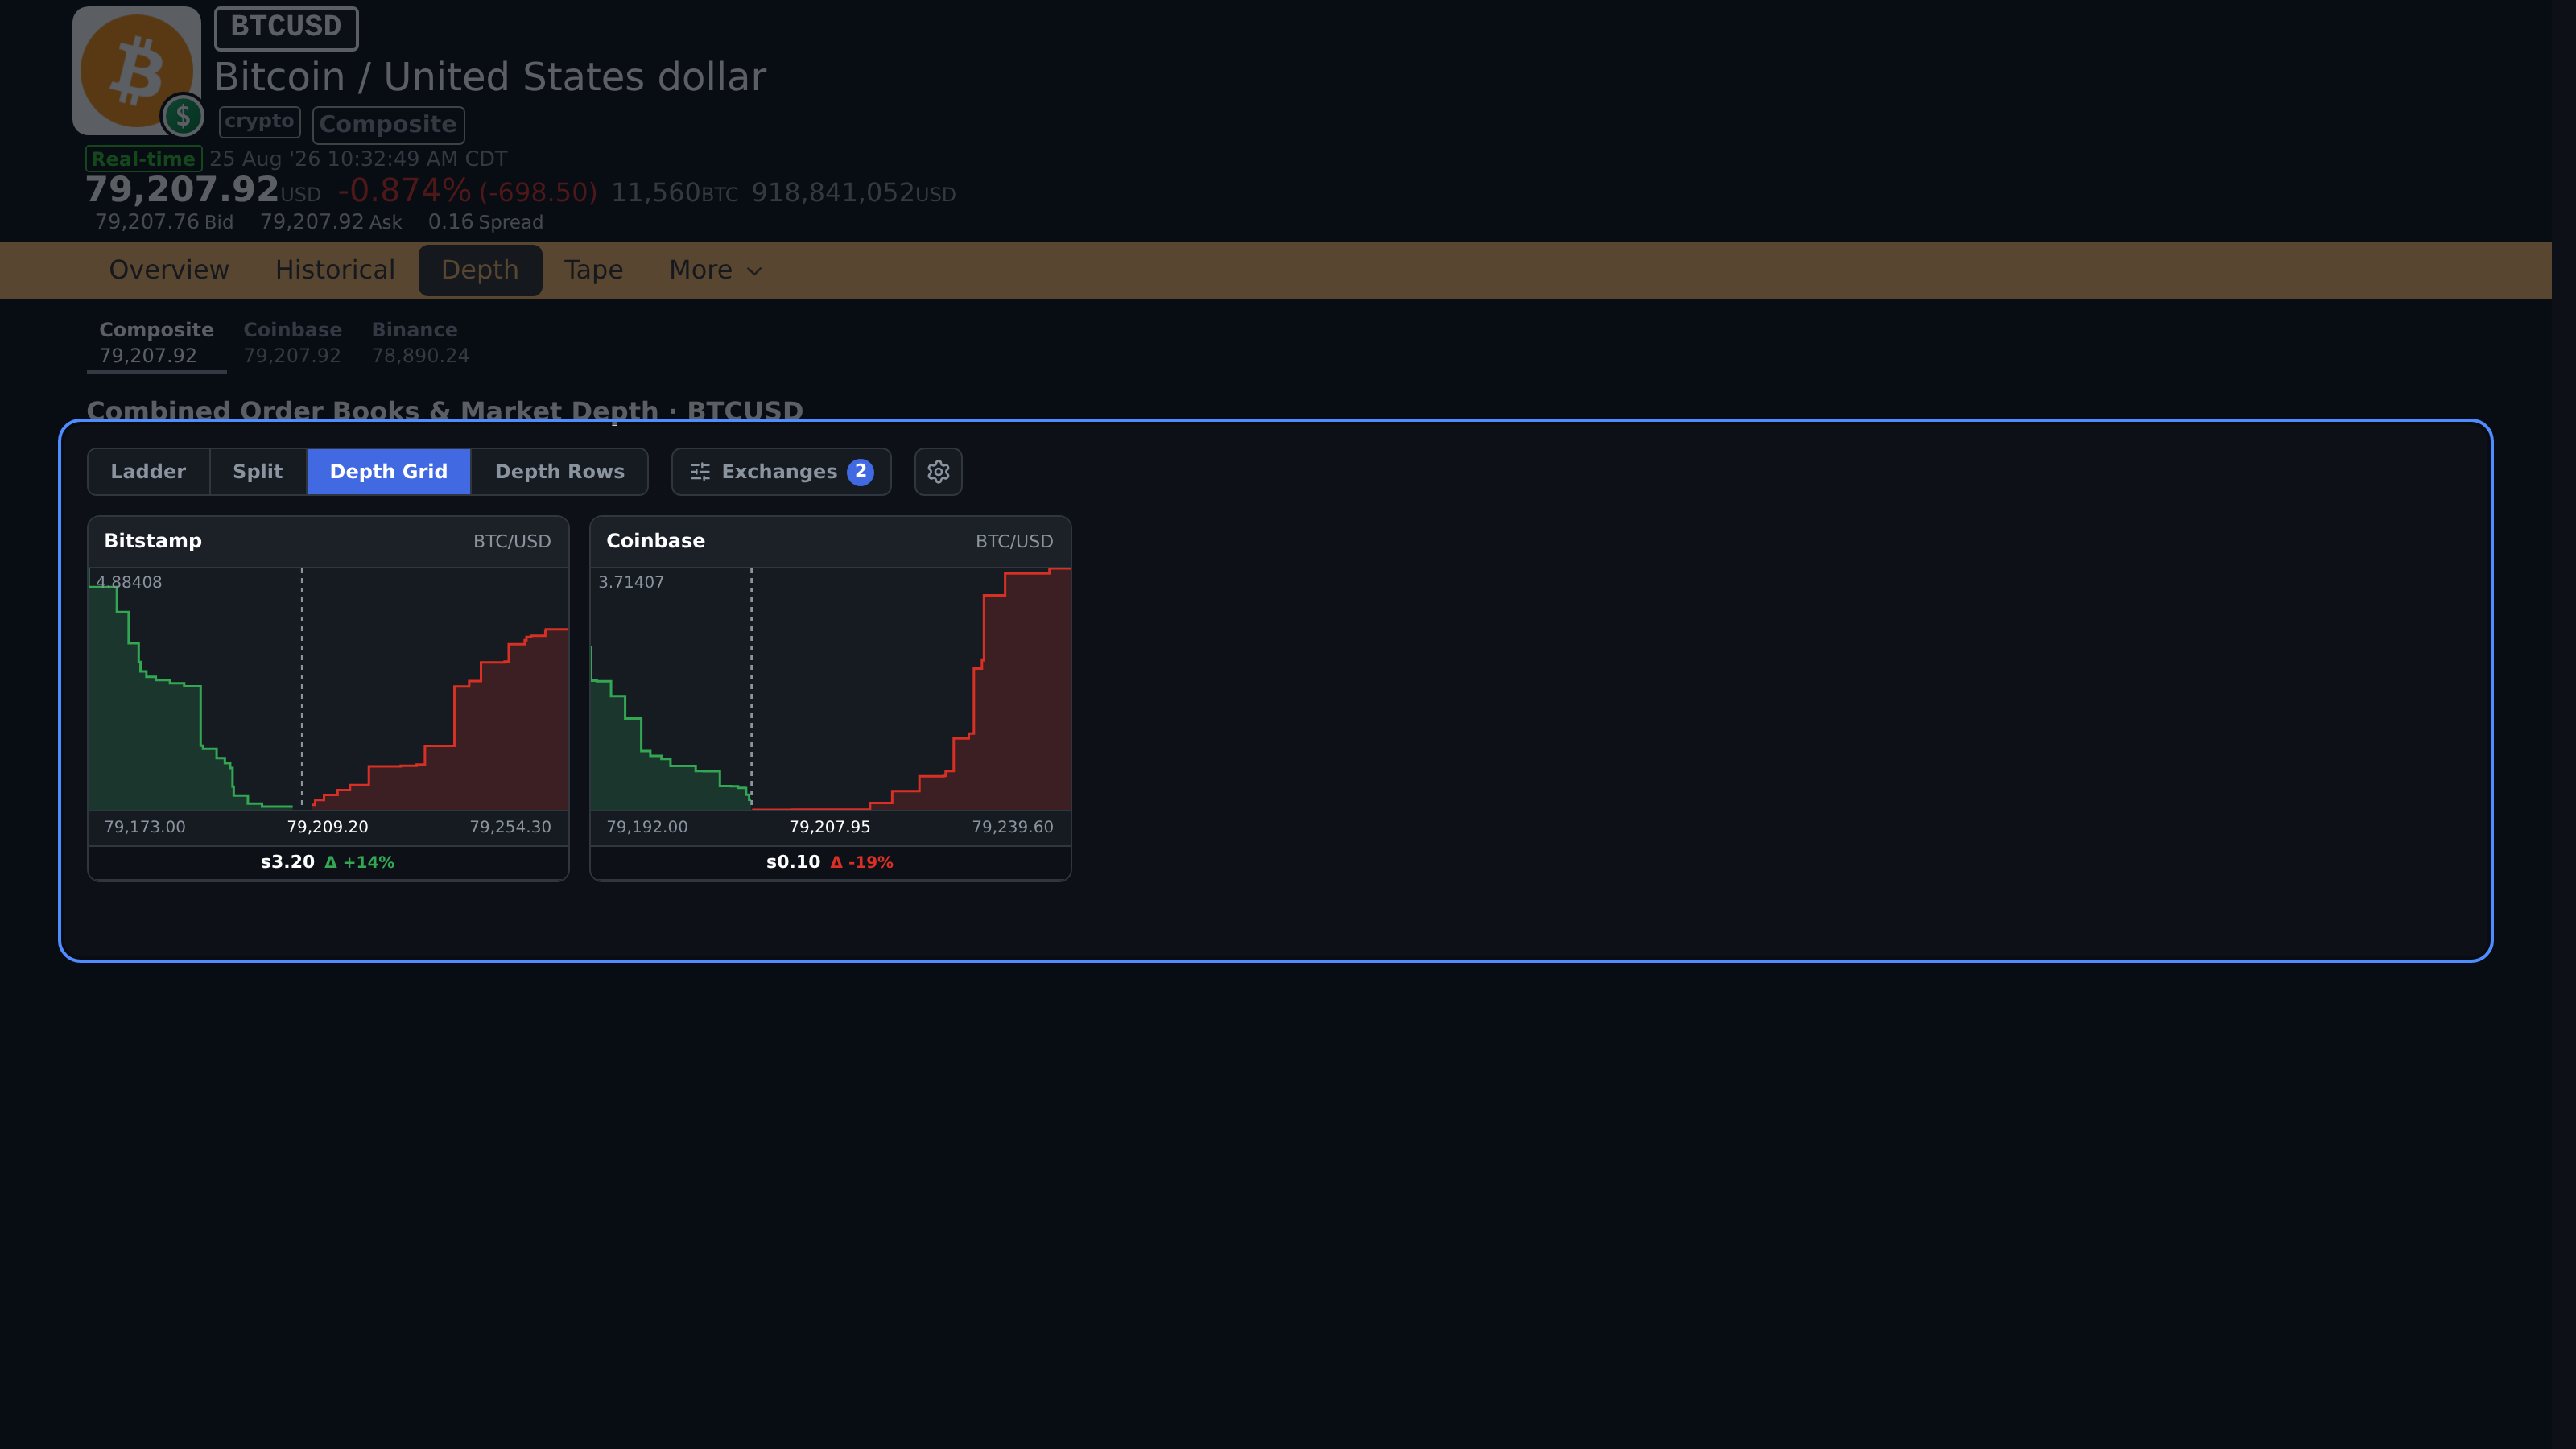Click Coinbase imbalance -19%
The height and width of the screenshot is (1449, 2576).
click(862, 862)
